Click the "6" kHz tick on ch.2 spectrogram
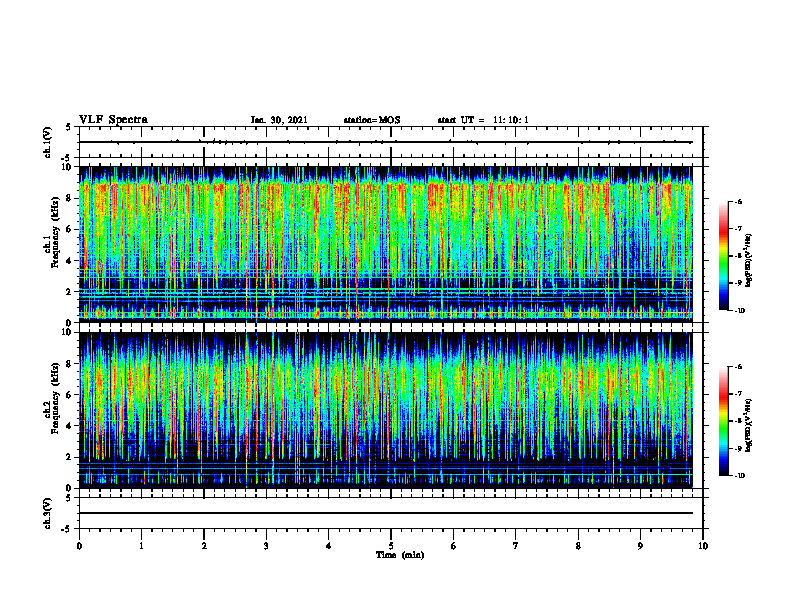The height and width of the screenshot is (612, 792). coord(70,395)
